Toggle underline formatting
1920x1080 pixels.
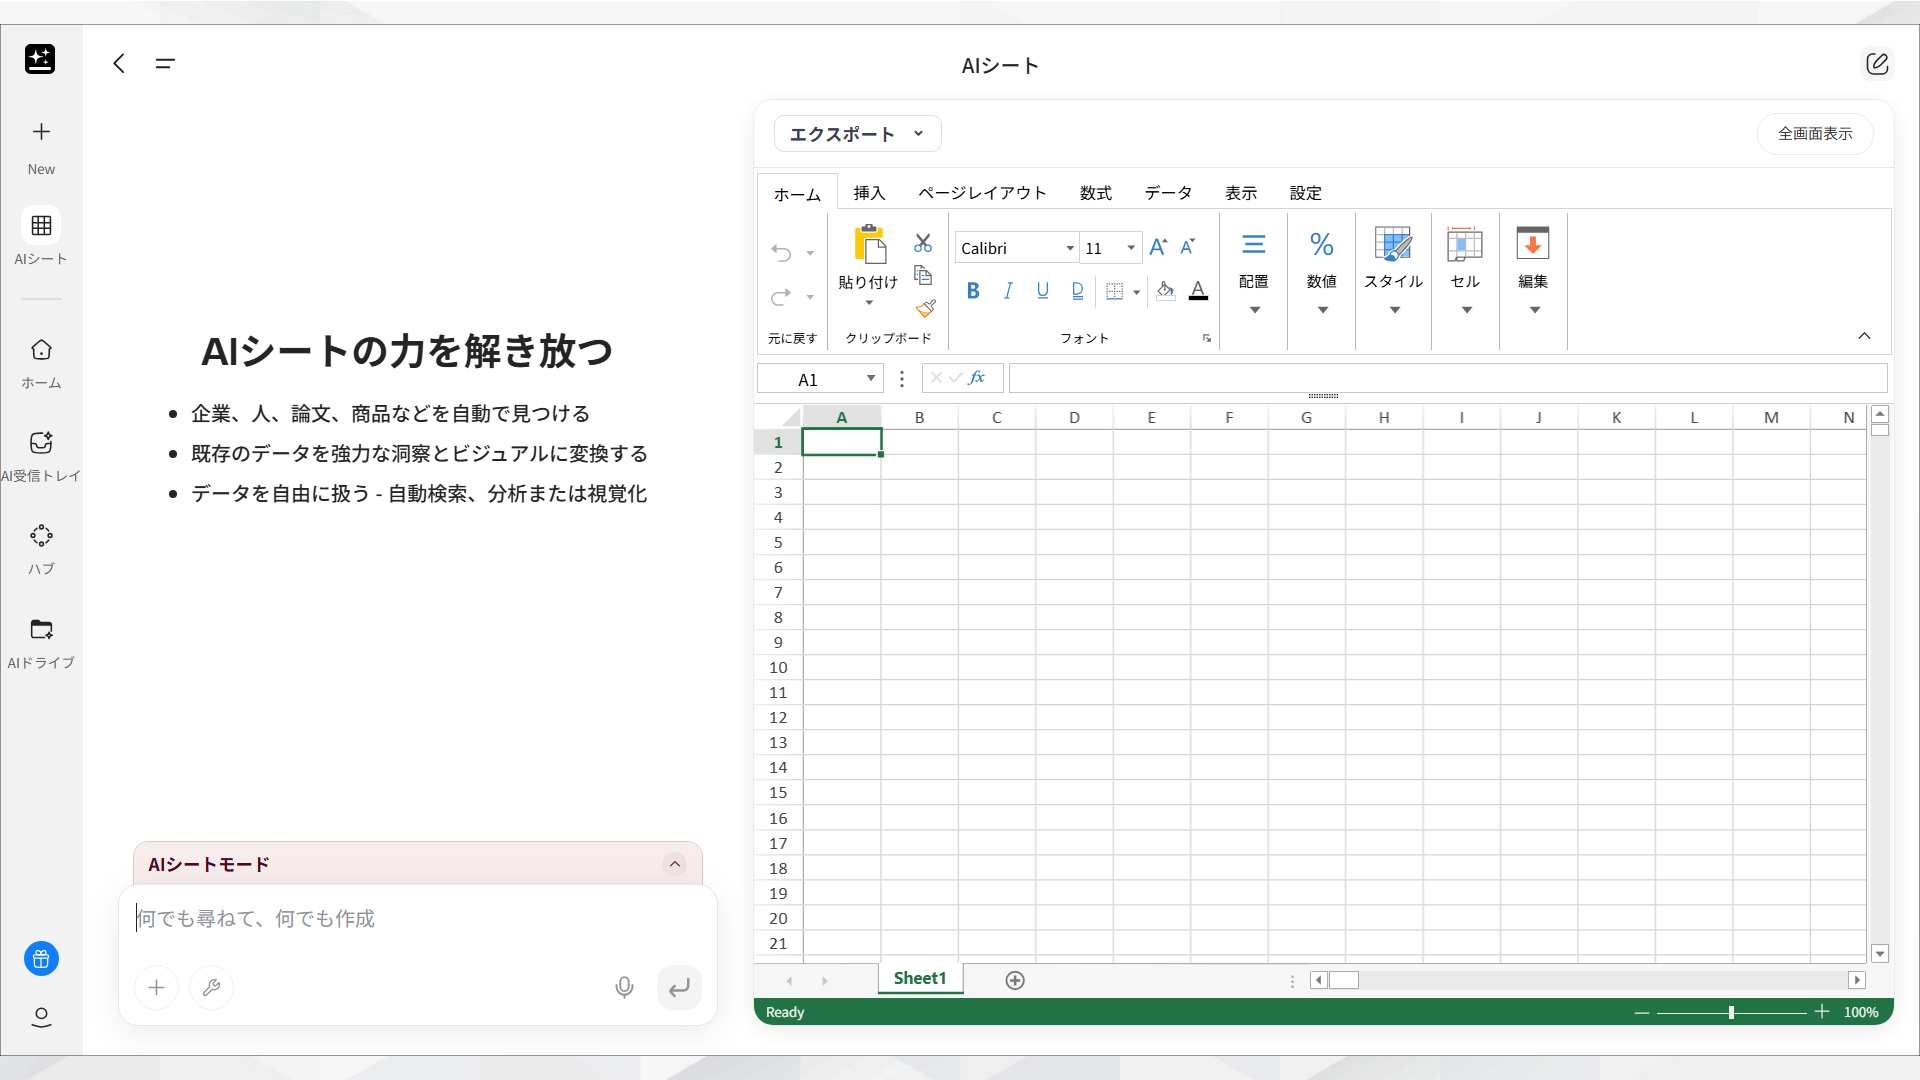click(1042, 291)
